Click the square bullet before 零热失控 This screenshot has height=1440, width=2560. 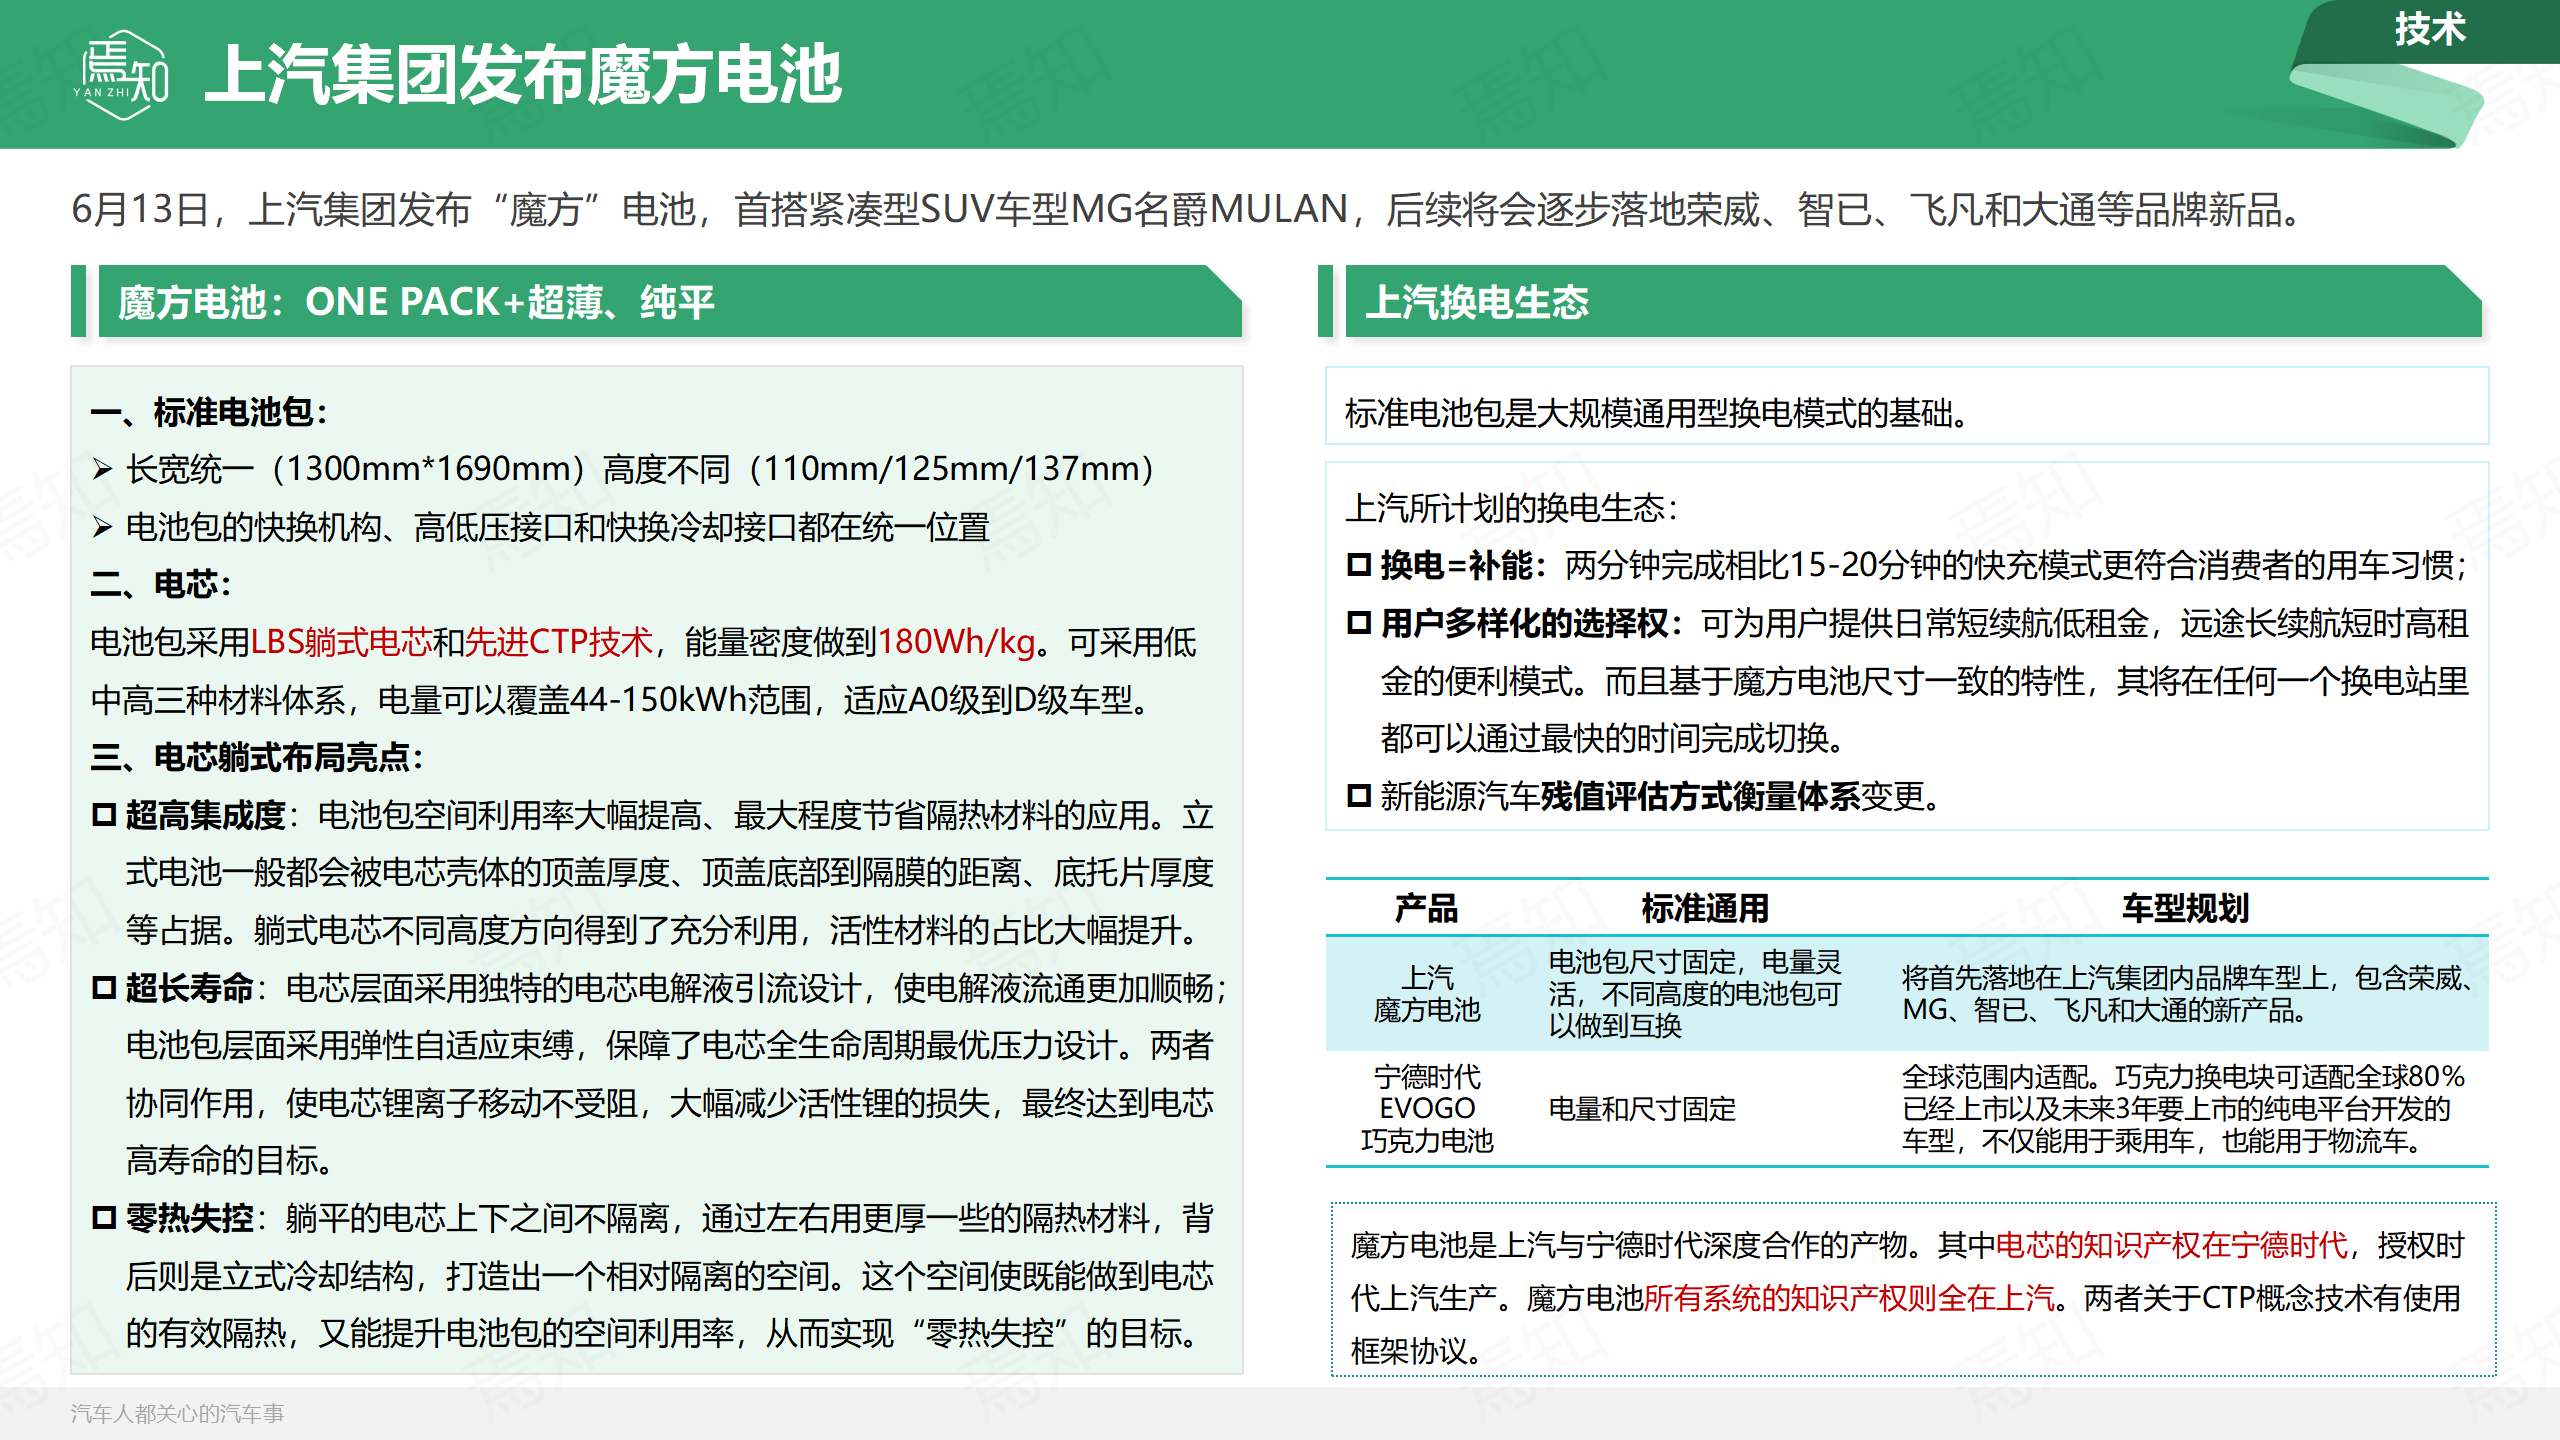click(x=104, y=1218)
